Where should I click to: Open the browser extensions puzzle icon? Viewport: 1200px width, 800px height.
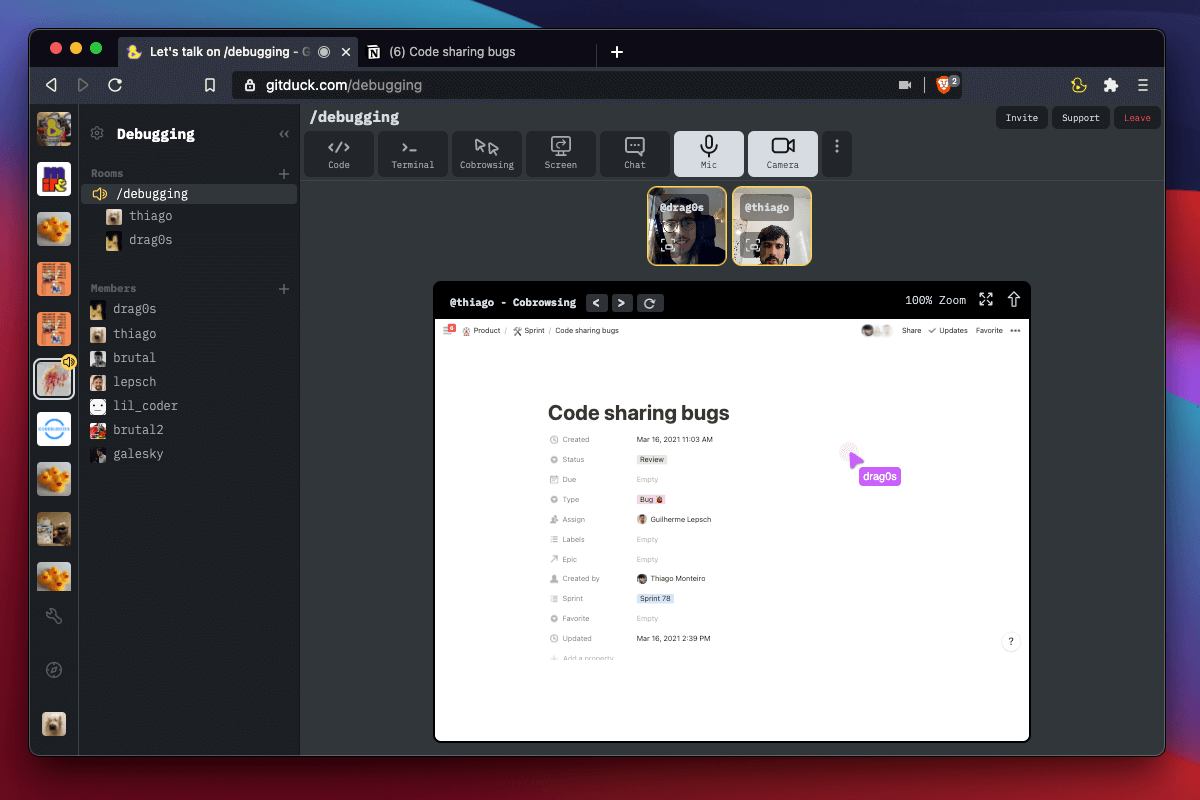1111,85
